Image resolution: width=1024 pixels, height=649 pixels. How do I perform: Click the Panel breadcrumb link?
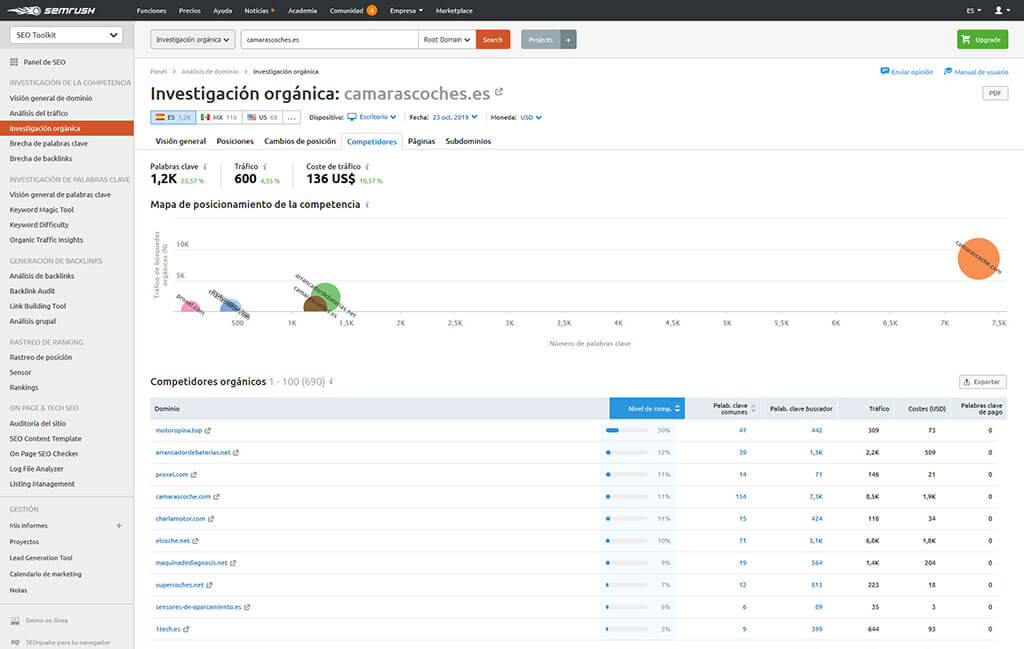click(159, 72)
